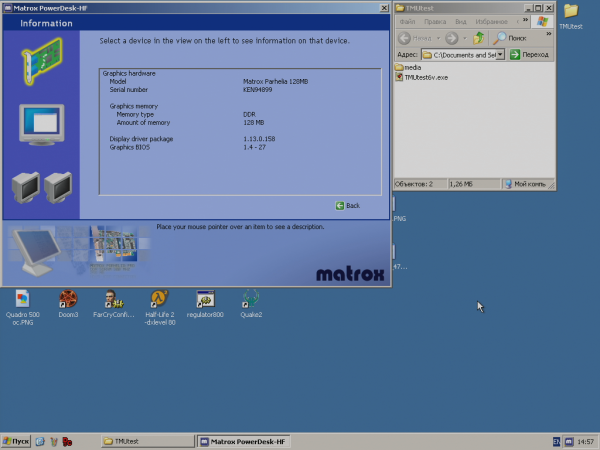Click the Назад back button in Explorer

coord(415,38)
